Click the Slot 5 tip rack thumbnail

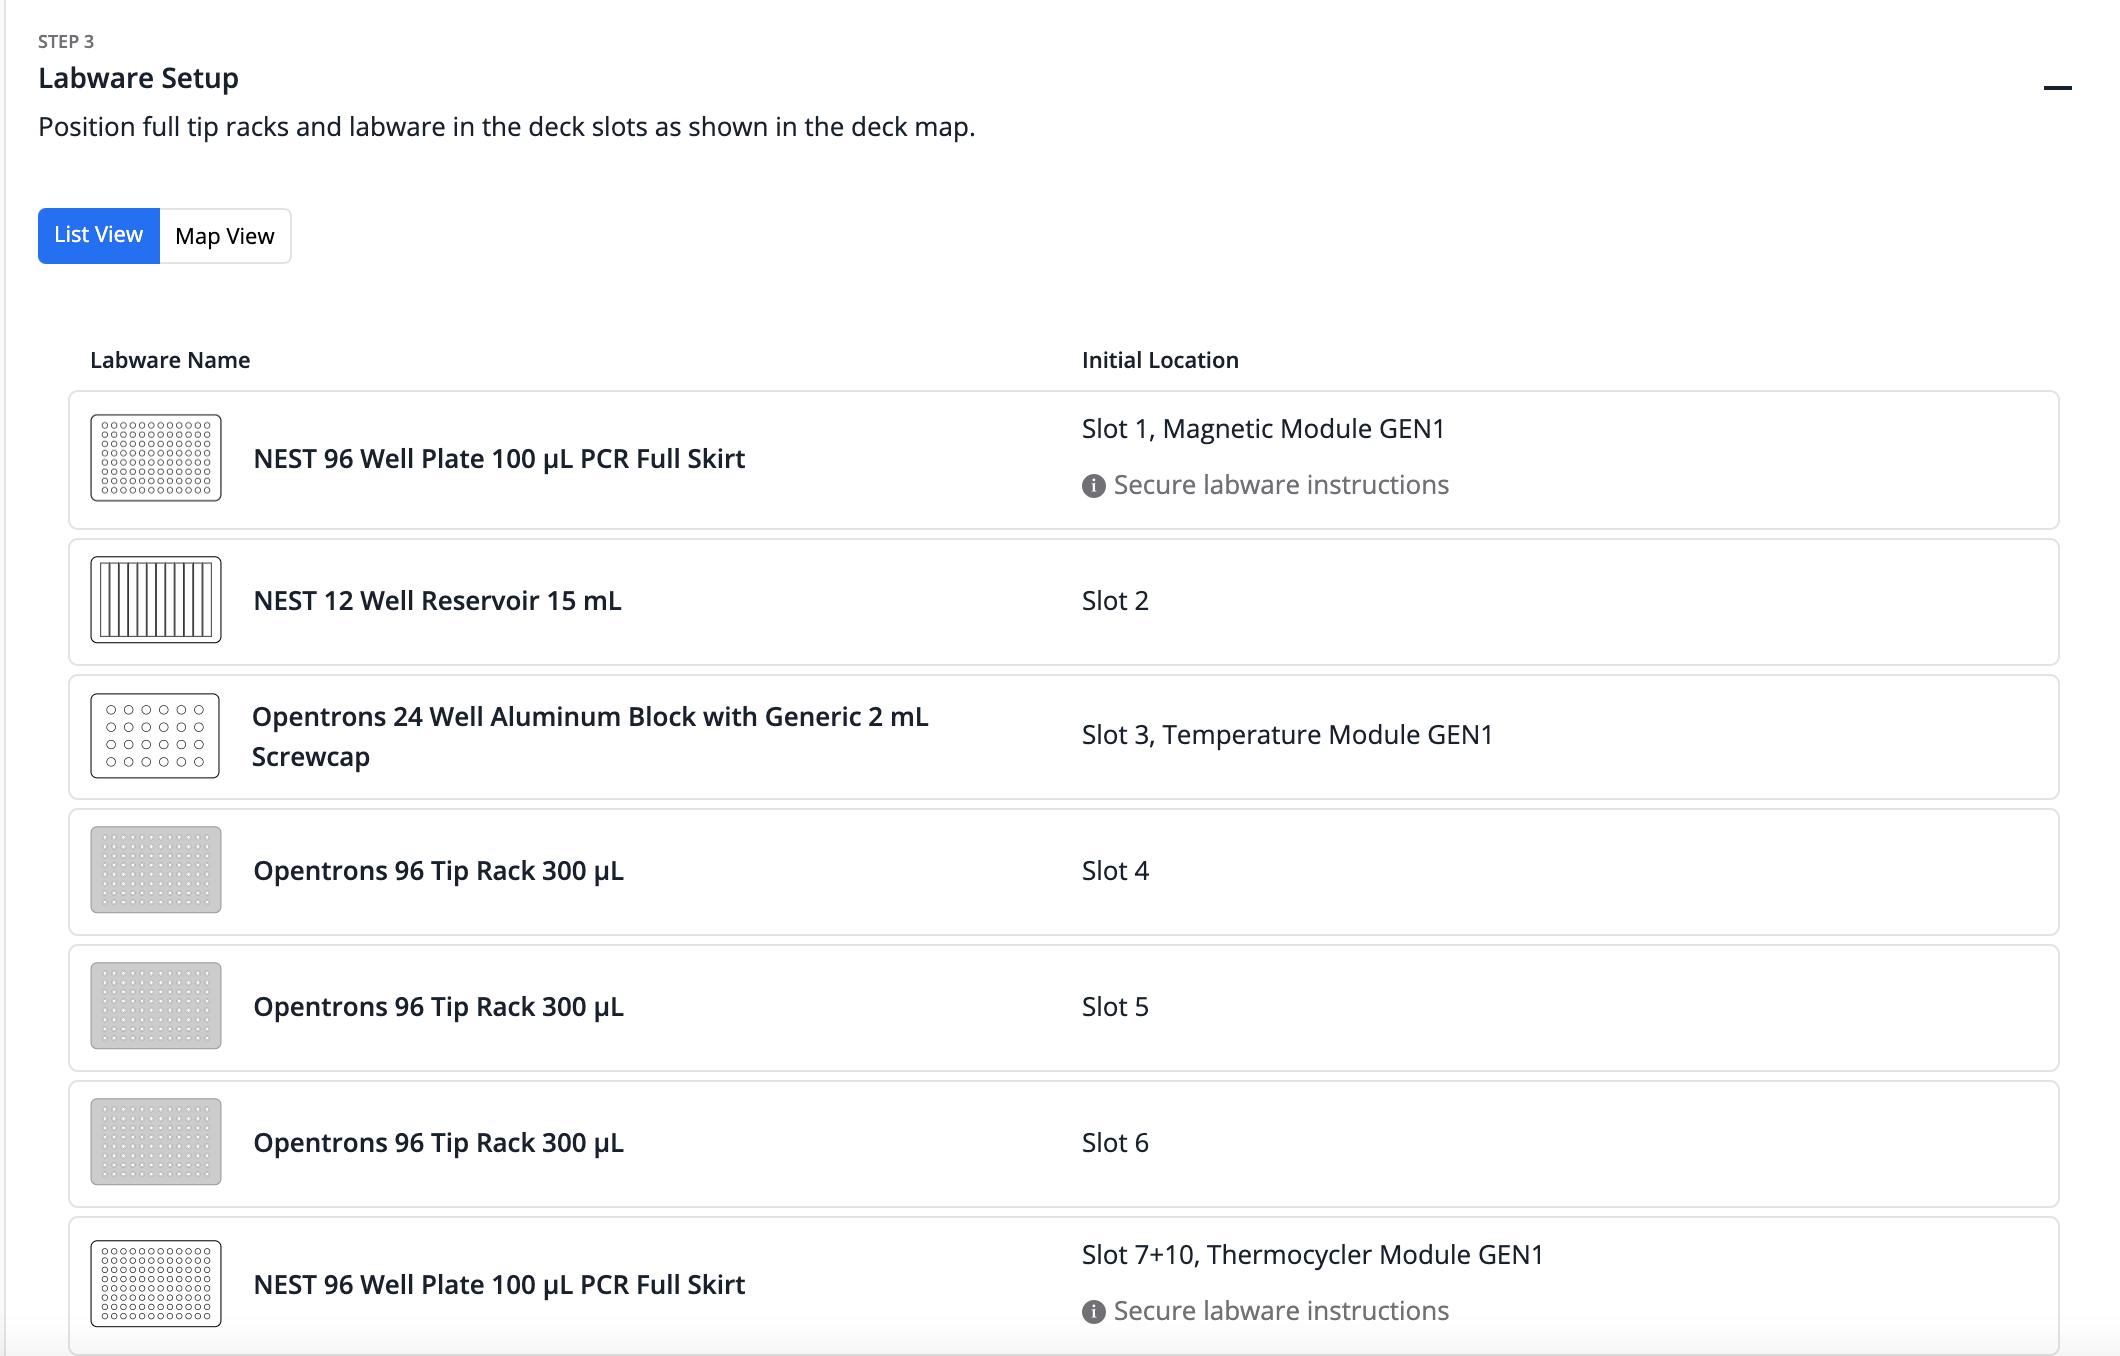point(156,1006)
